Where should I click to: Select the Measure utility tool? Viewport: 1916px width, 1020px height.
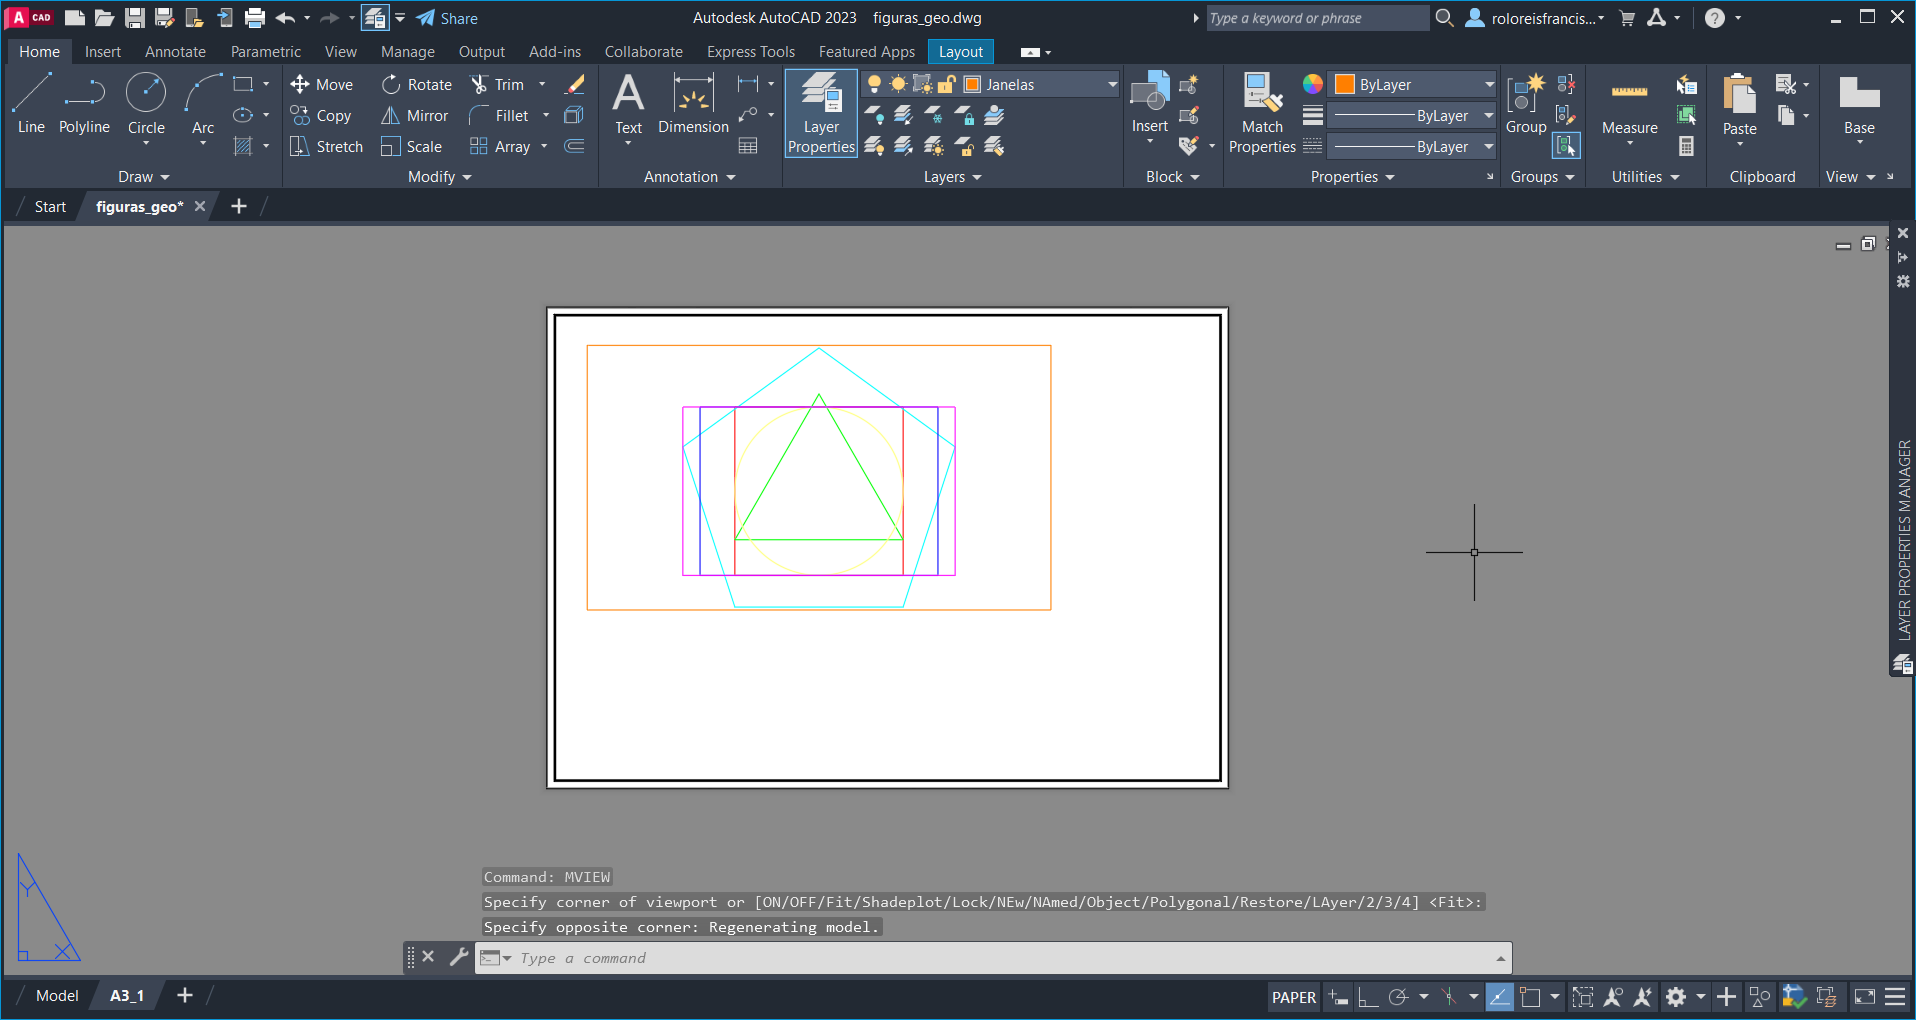click(1629, 105)
